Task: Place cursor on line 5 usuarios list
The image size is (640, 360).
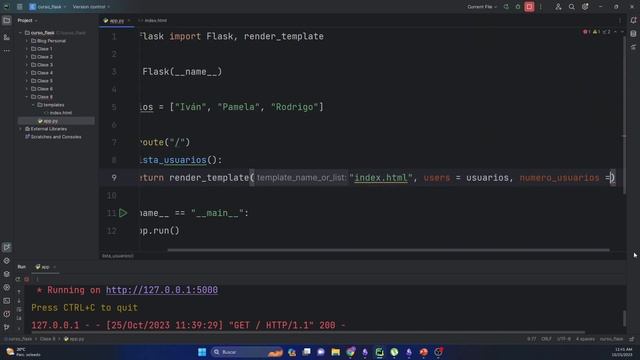Action: click(247, 107)
